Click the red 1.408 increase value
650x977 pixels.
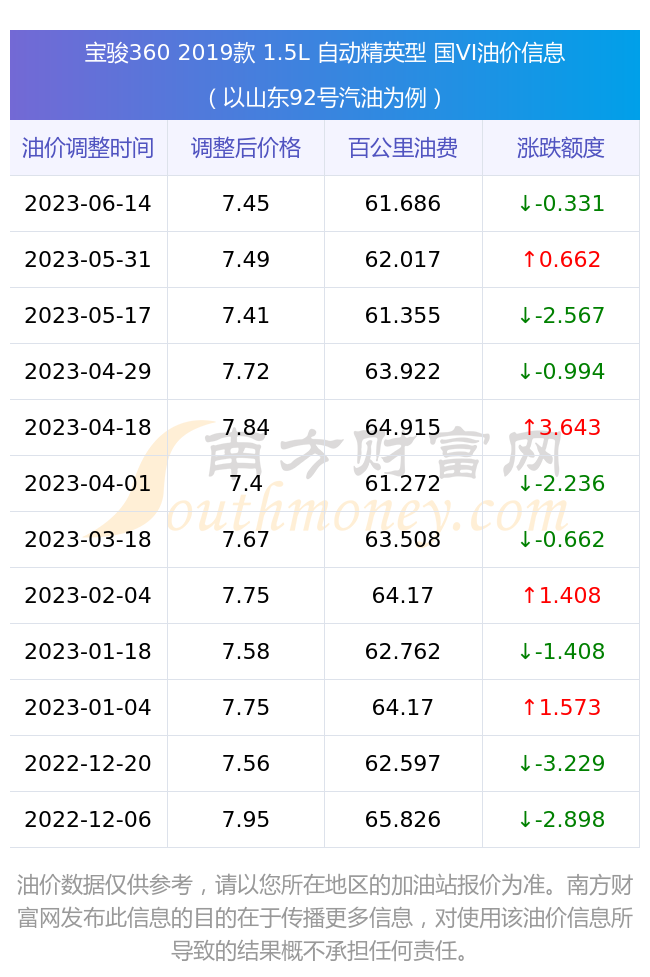coord(562,596)
